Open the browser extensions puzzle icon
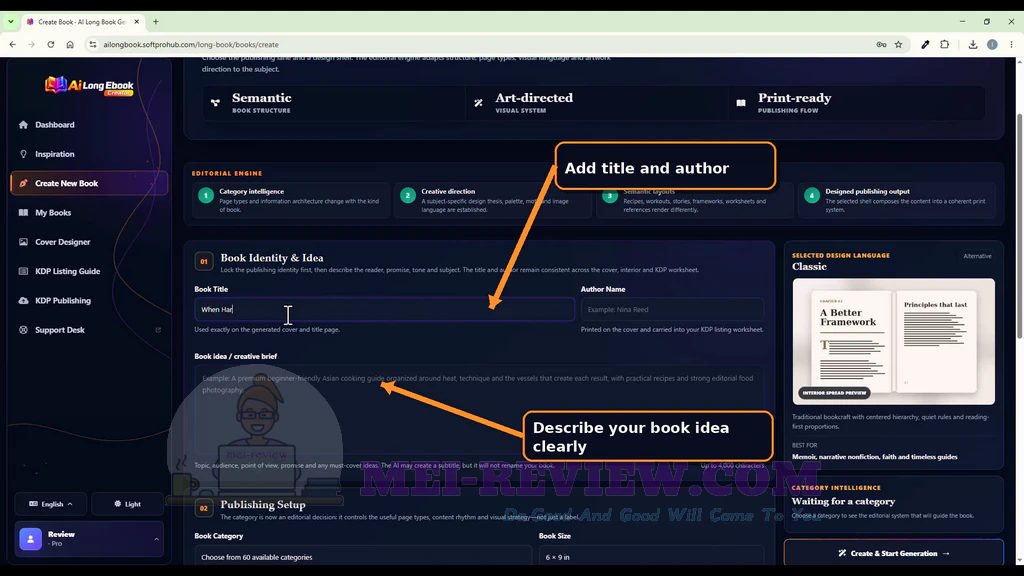 click(x=944, y=44)
